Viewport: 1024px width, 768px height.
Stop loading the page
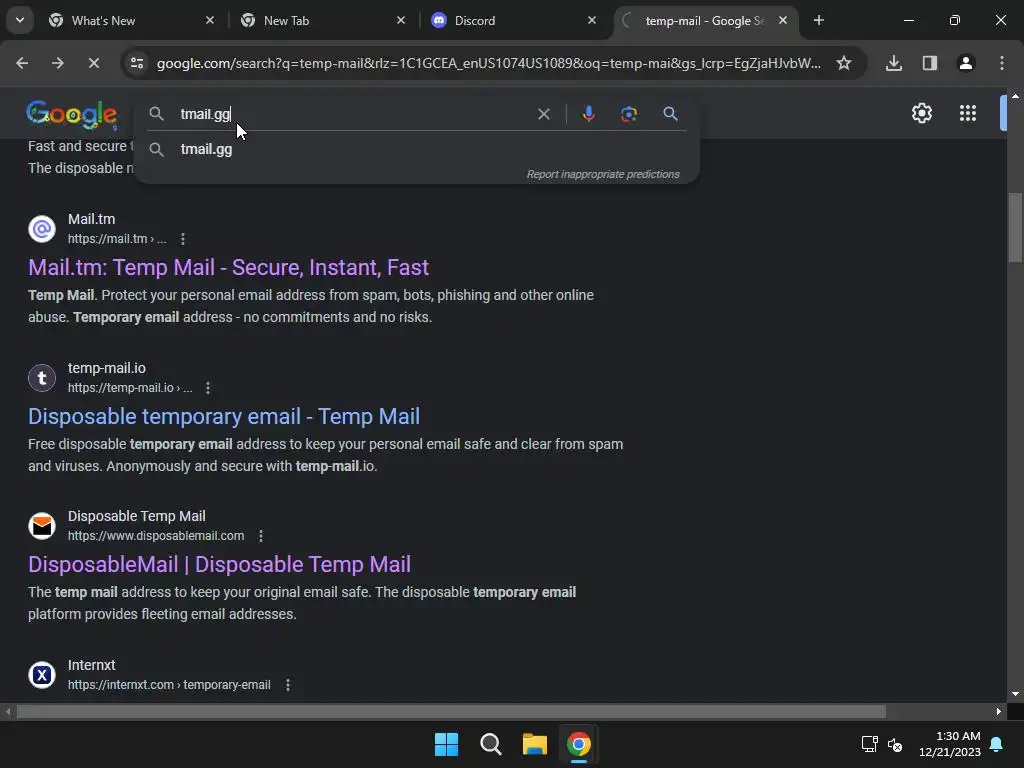(x=93, y=63)
